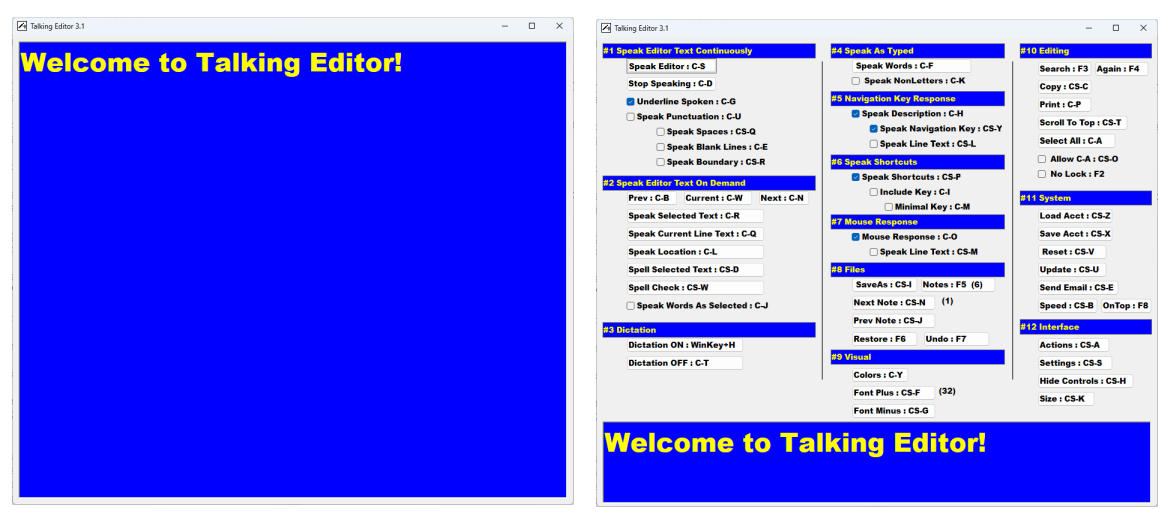
Task: Run Spell Check : CS-W
Action: [x=694, y=288]
